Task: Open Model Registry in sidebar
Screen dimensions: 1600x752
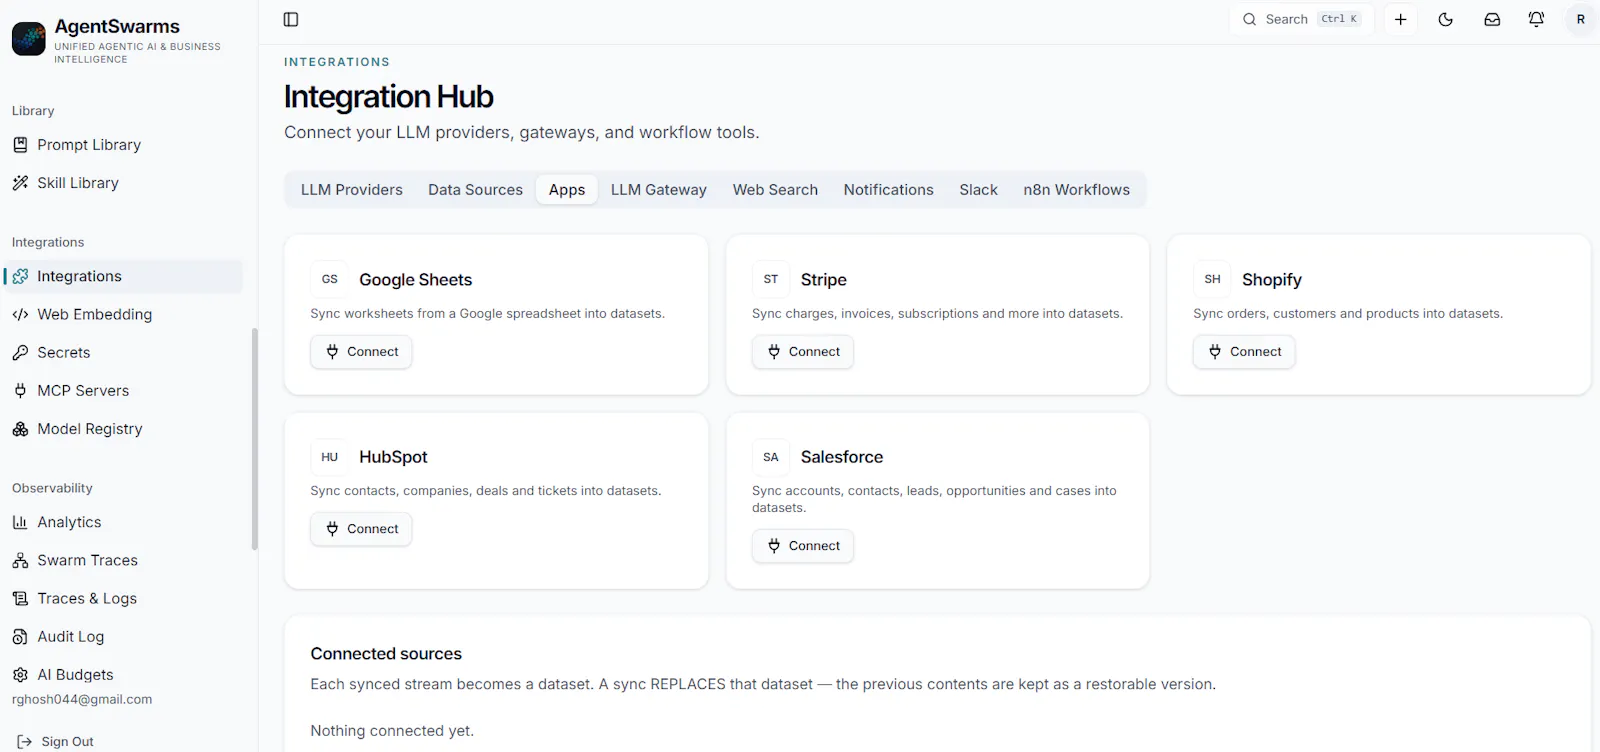Action: (x=123, y=429)
